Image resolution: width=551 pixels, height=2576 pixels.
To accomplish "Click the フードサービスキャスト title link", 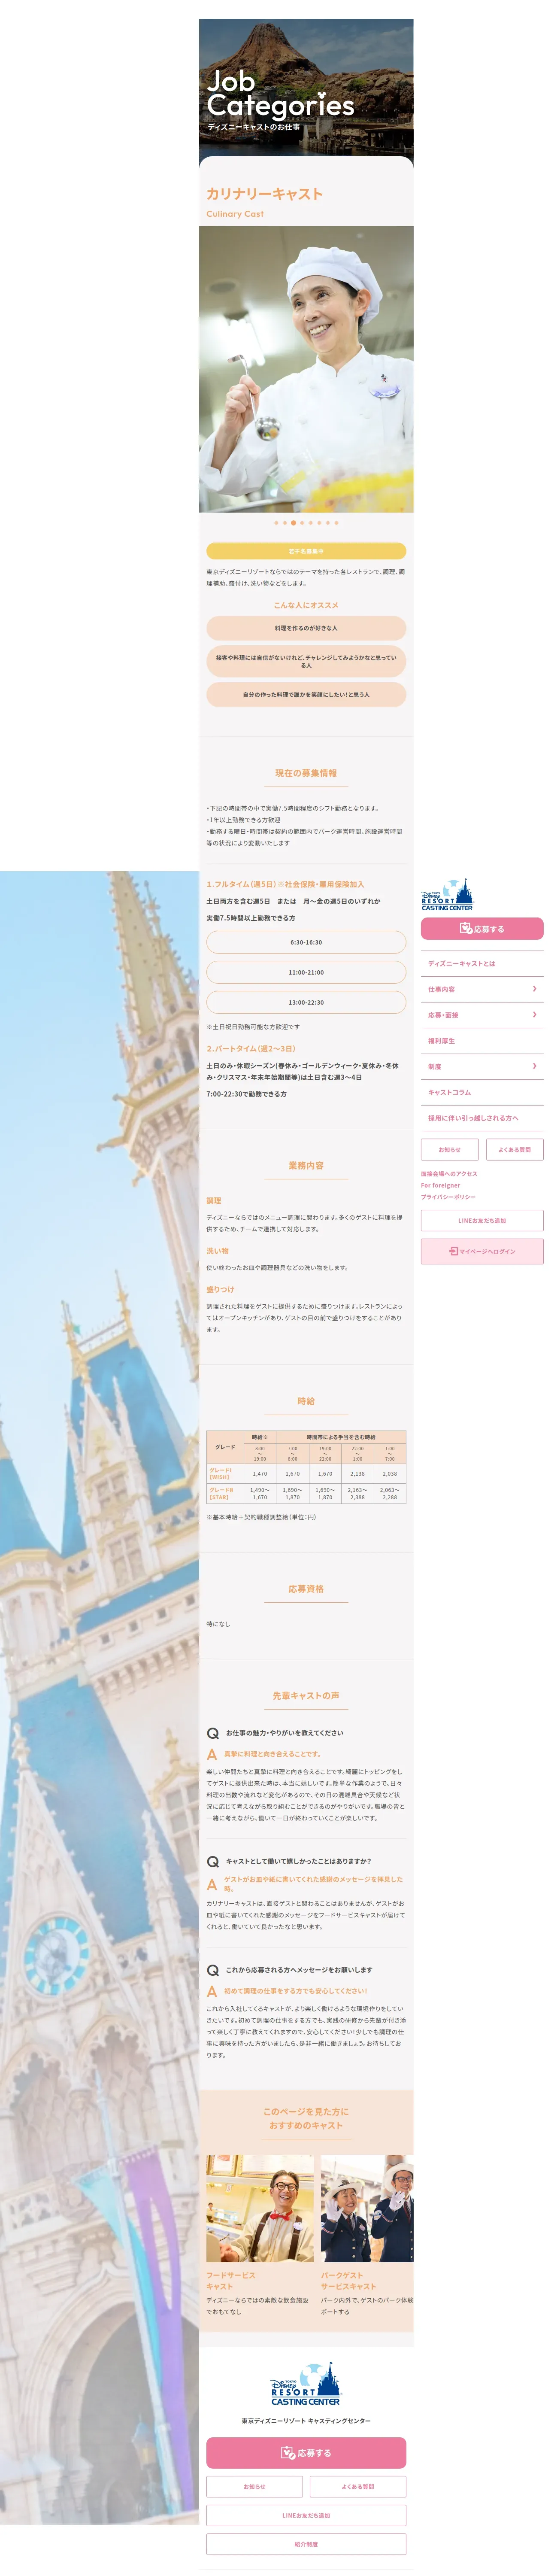I will click(231, 2281).
